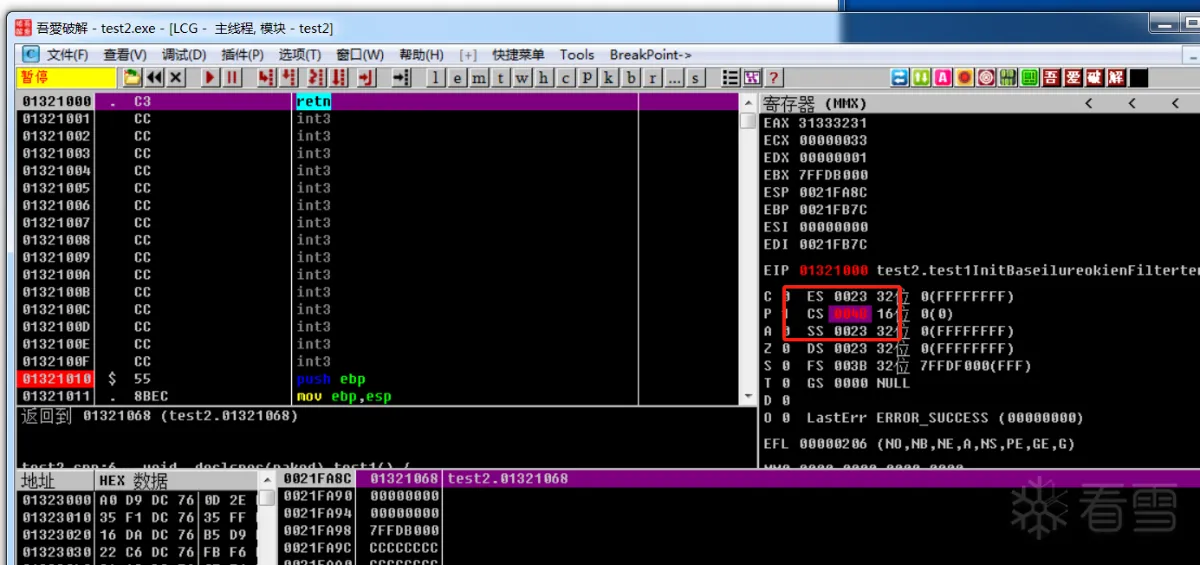Click the red 爱 toolbar icon
1200x565 pixels.
coord(1073,77)
